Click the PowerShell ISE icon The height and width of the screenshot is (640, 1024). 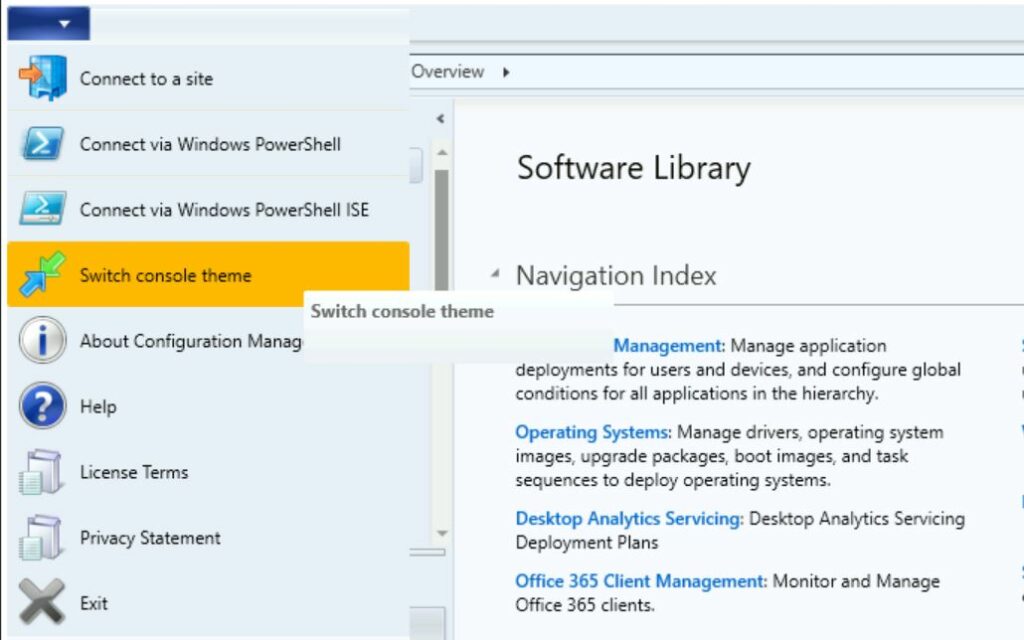pyautogui.click(x=42, y=208)
